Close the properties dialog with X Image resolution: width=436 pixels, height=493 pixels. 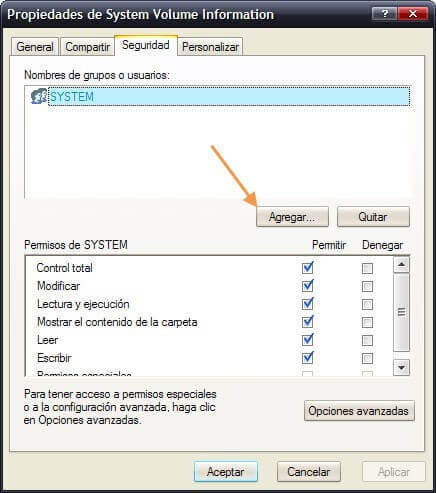coord(413,14)
